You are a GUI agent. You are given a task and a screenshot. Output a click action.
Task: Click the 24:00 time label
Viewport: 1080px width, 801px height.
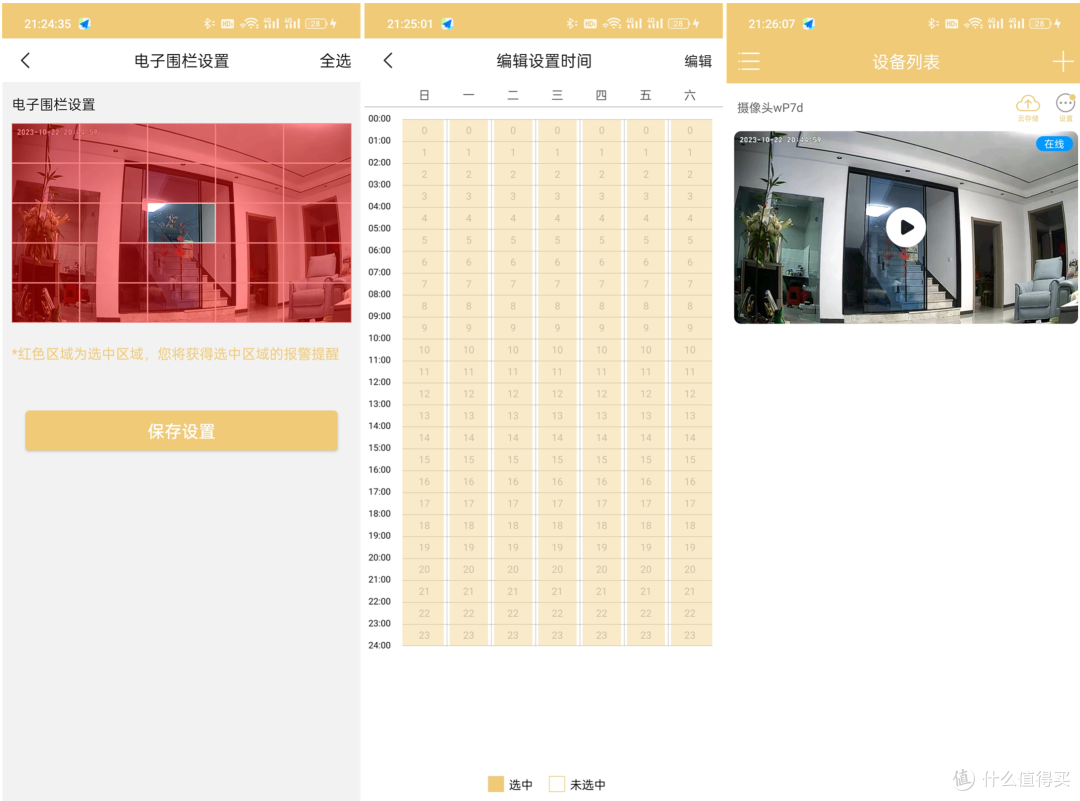tap(379, 645)
